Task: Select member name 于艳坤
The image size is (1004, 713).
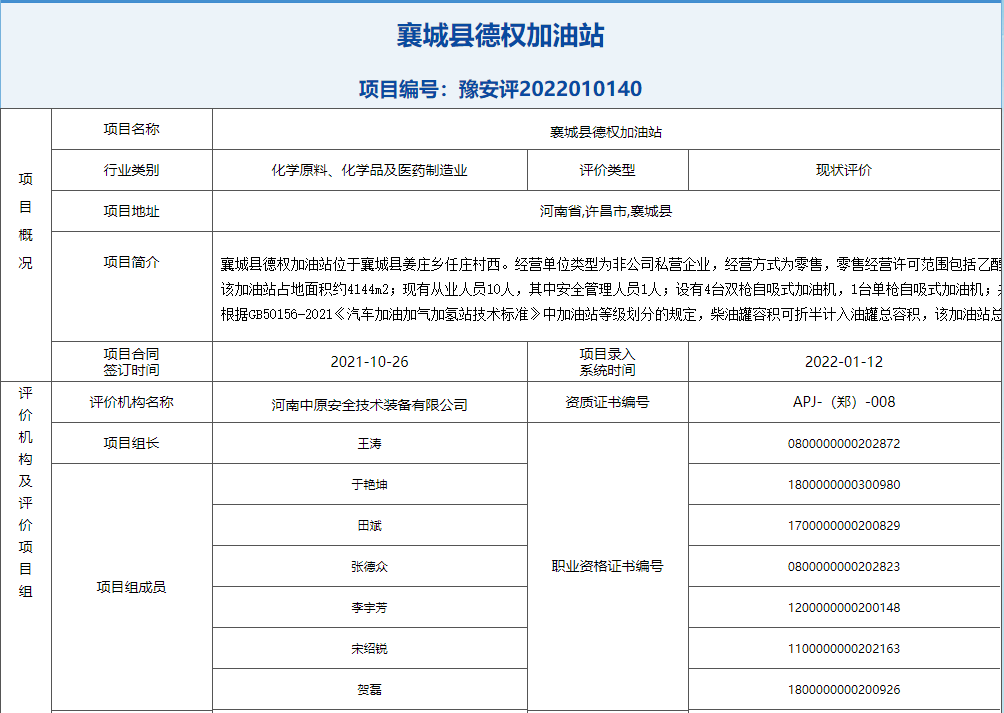Action: click(369, 485)
